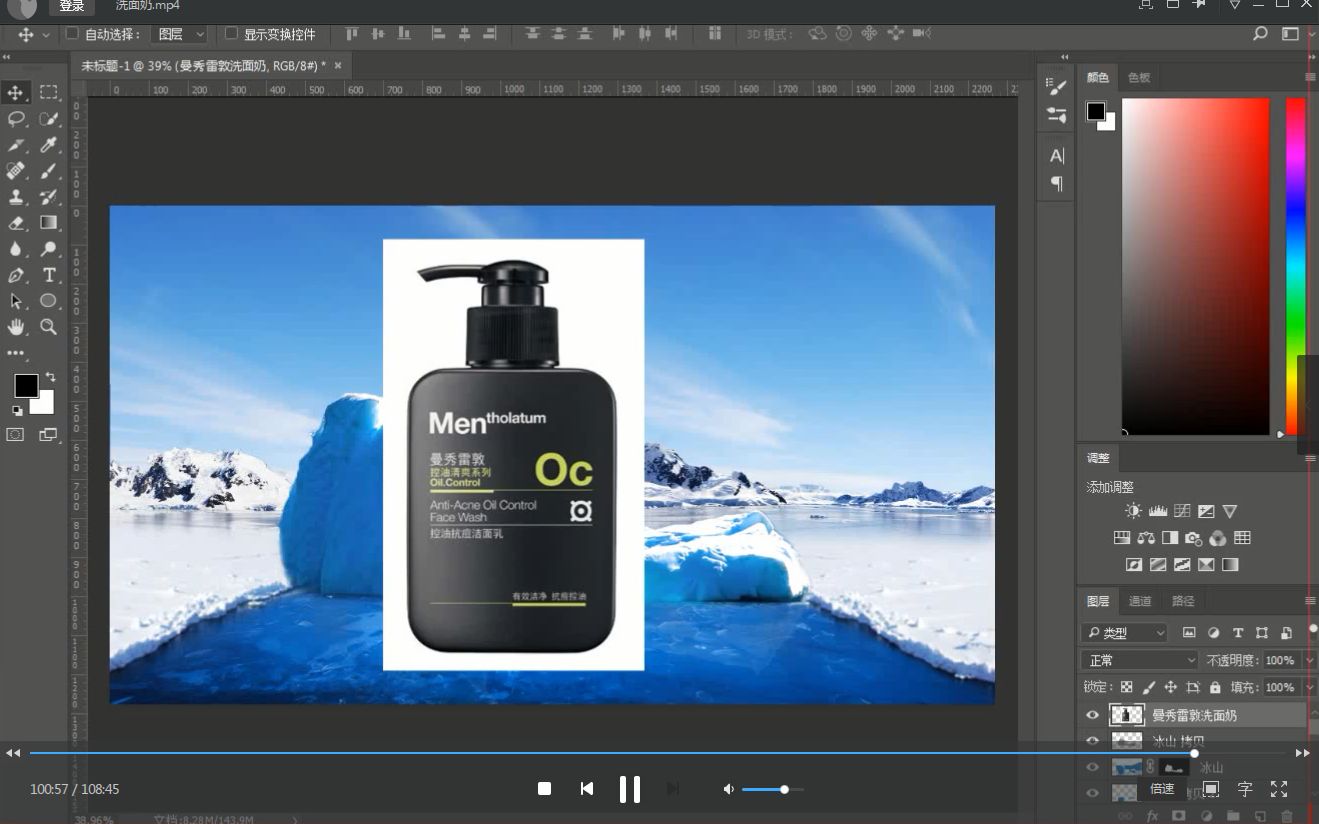1319x824 pixels.
Task: Open the Move tool preset dropdown
Action: (46, 34)
